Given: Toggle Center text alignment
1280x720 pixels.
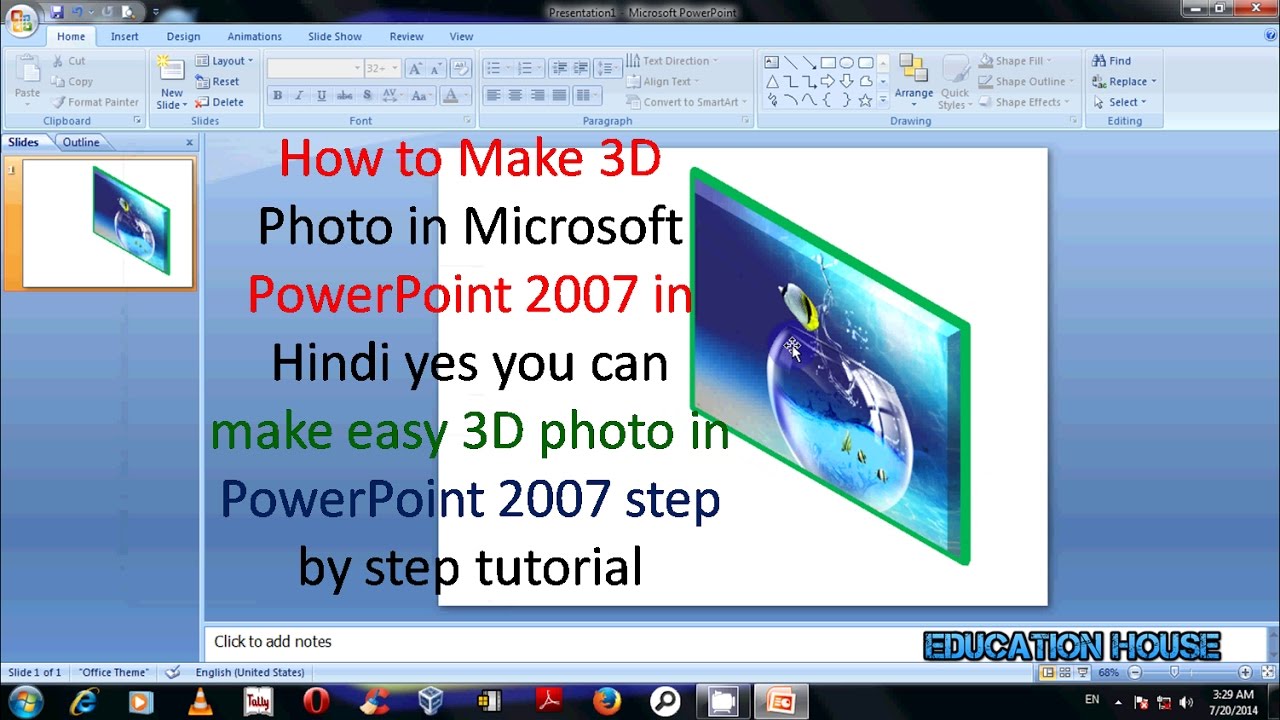Looking at the screenshot, I should (x=515, y=96).
